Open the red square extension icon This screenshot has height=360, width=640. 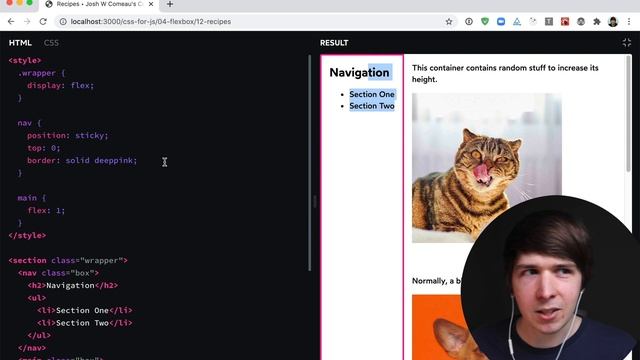tap(565, 22)
